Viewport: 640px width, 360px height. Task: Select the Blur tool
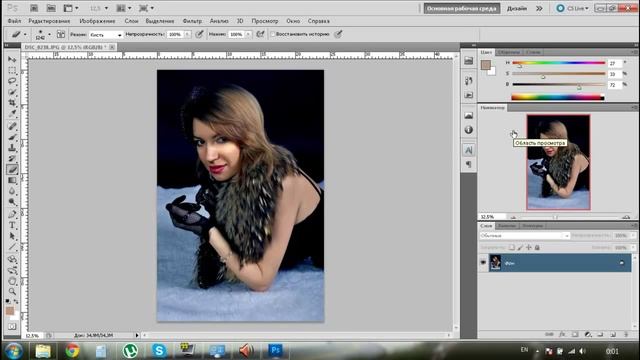[x=12, y=191]
